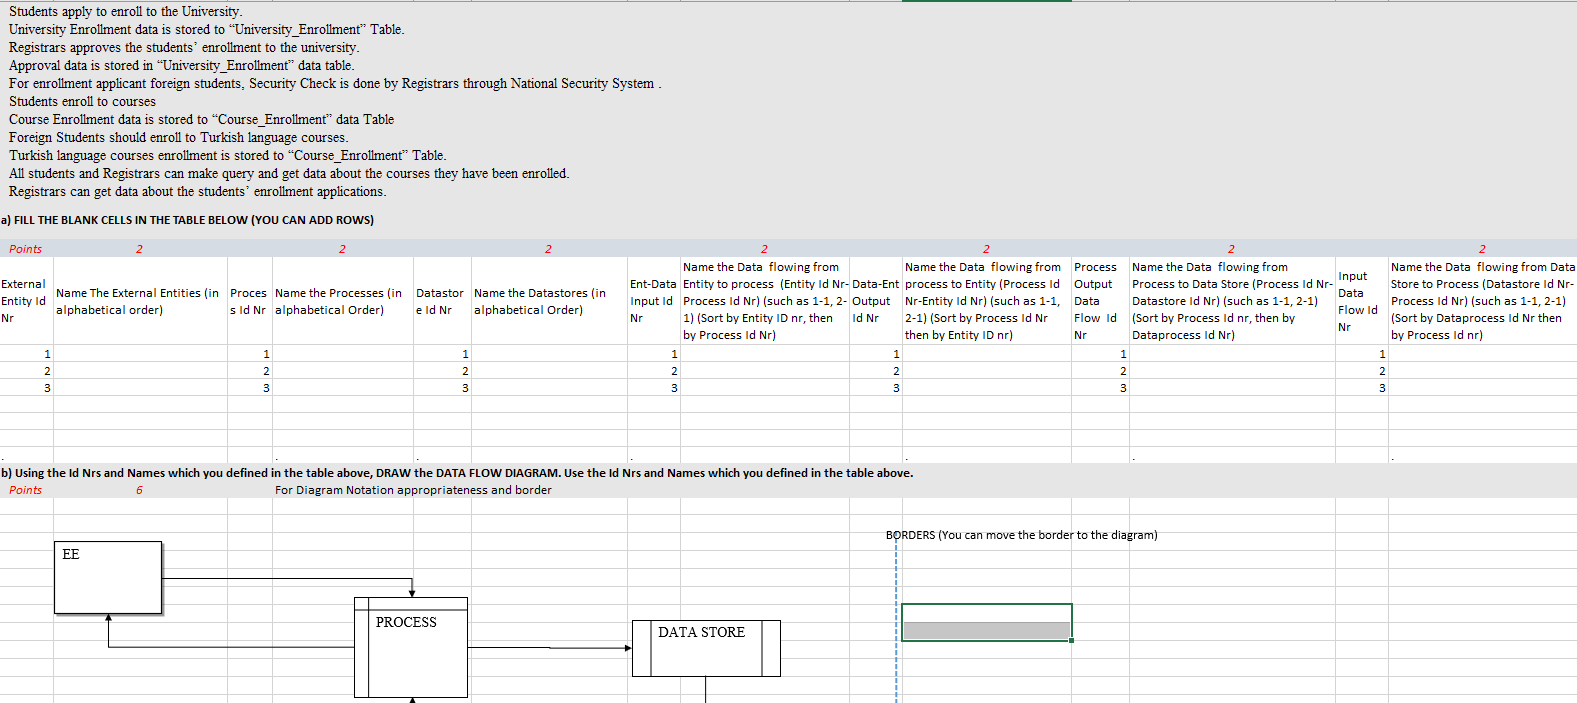Click number 1 under Datastore Id Nr
The height and width of the screenshot is (703, 1577).
pyautogui.click(x=465, y=354)
